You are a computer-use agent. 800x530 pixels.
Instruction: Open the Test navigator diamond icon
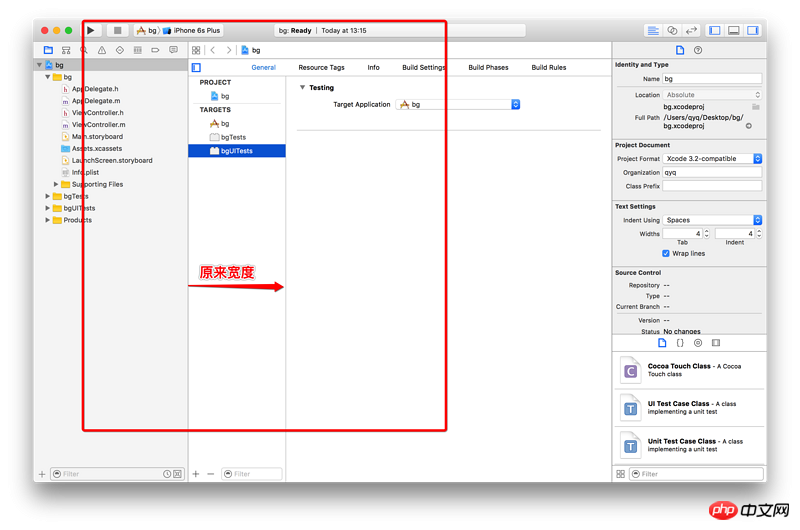click(120, 50)
